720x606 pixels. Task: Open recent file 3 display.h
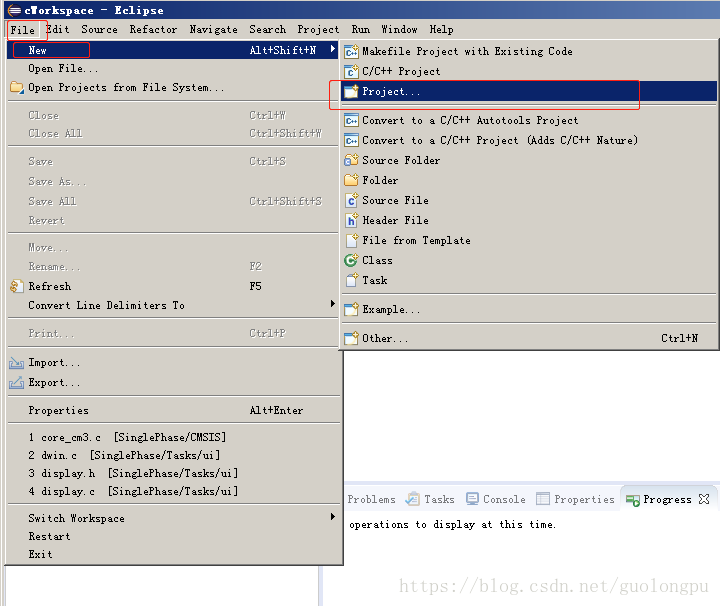coord(173,473)
